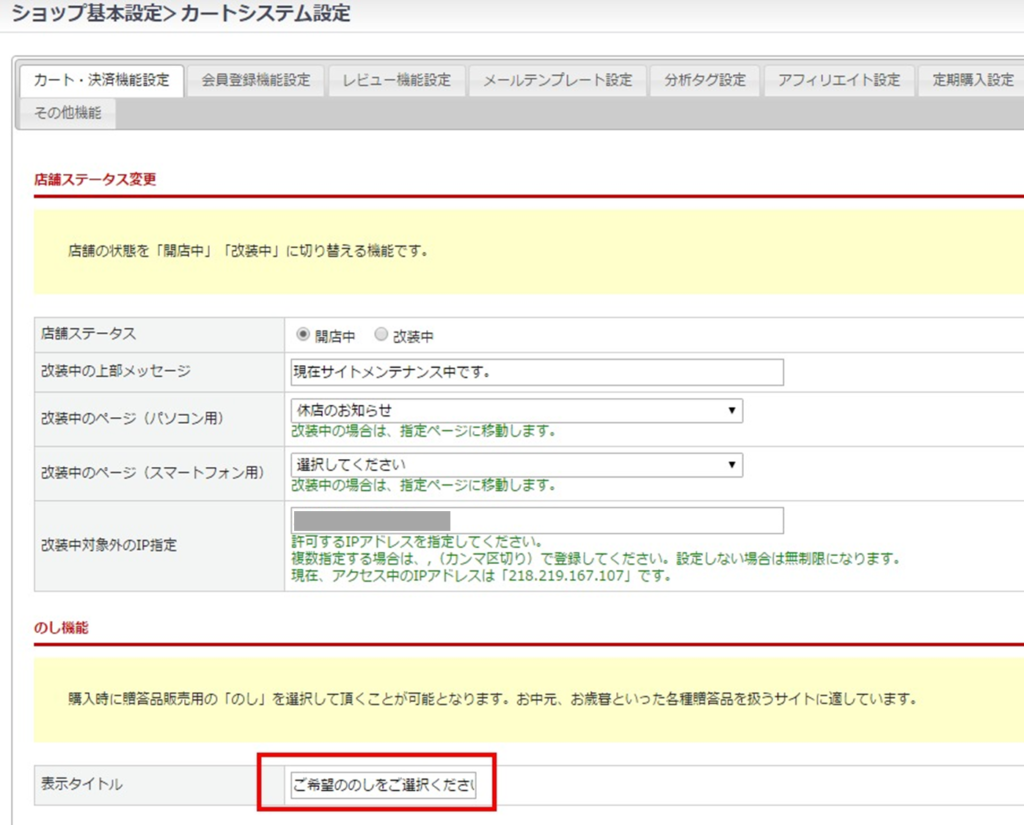Switch to the 定期購入設定 tab
1024x825 pixels.
[x=972, y=81]
